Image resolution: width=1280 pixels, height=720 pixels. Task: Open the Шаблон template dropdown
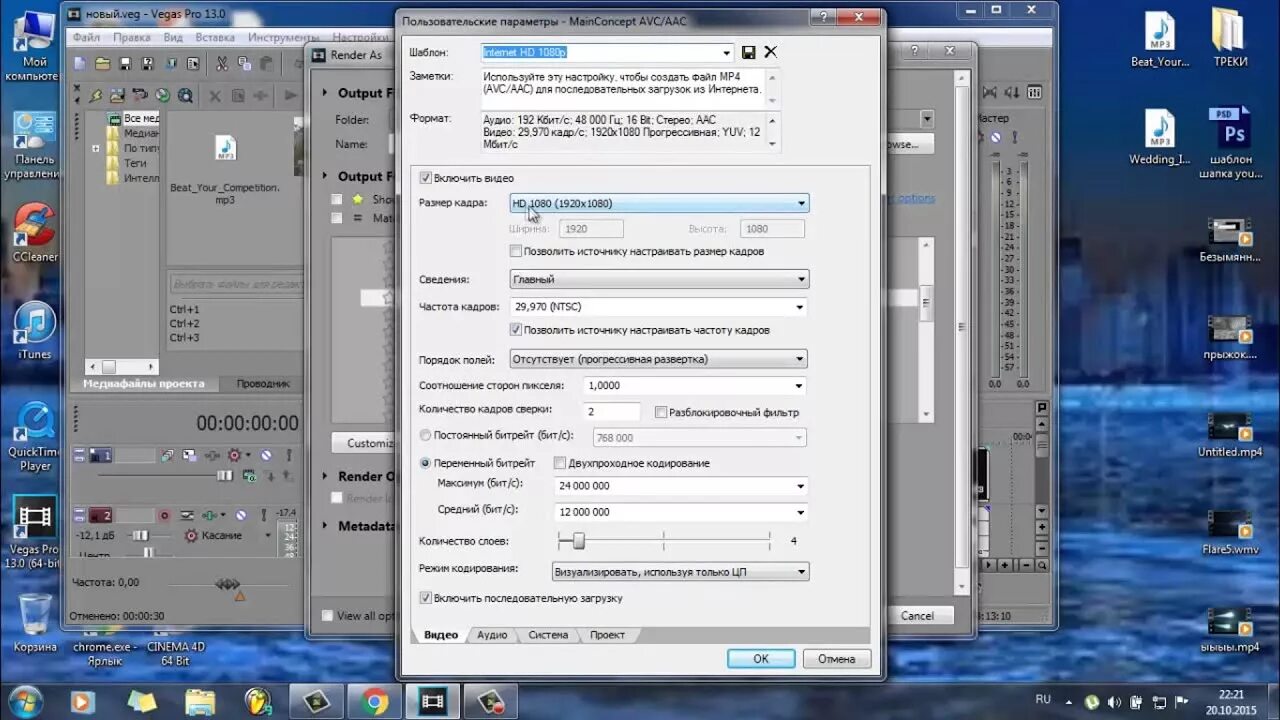click(x=727, y=52)
